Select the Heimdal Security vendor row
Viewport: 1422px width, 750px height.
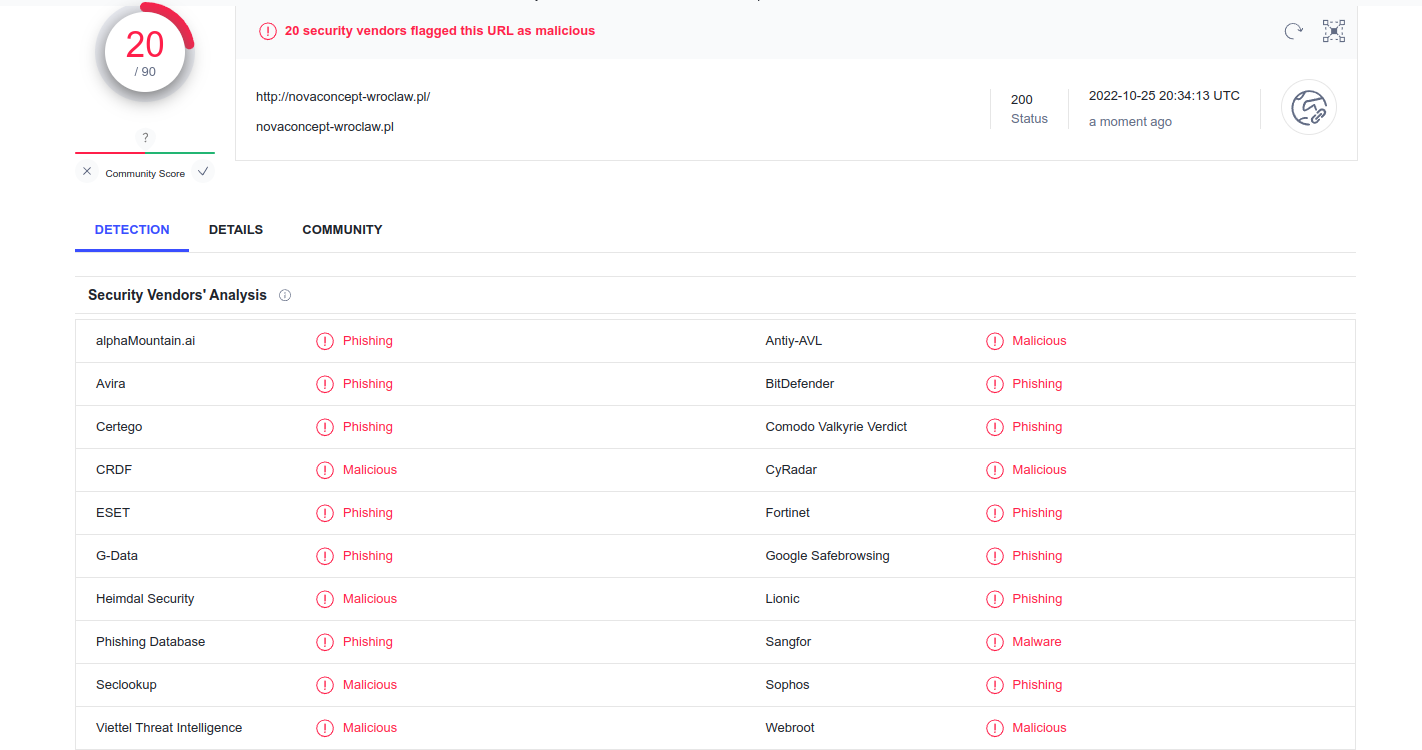click(x=145, y=598)
